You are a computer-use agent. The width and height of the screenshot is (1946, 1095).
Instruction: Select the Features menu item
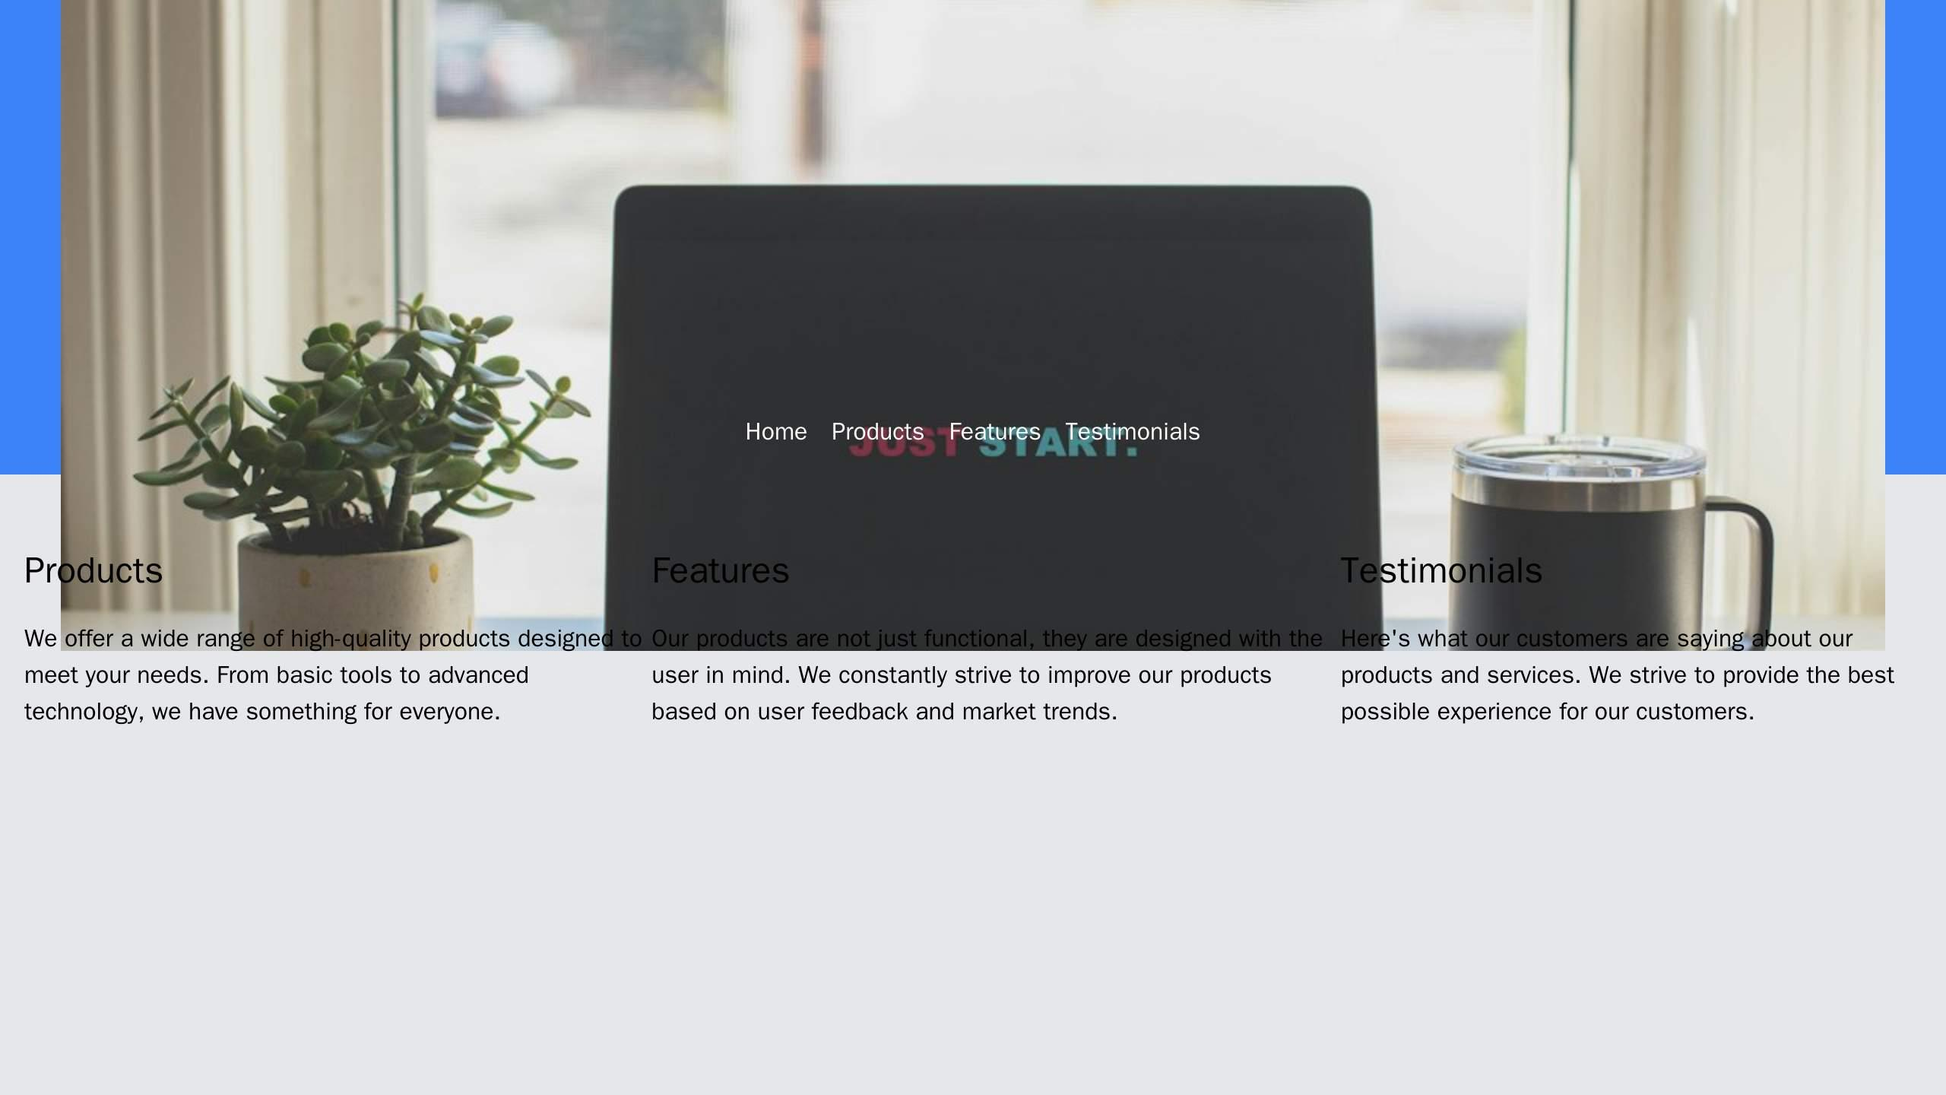(x=996, y=429)
